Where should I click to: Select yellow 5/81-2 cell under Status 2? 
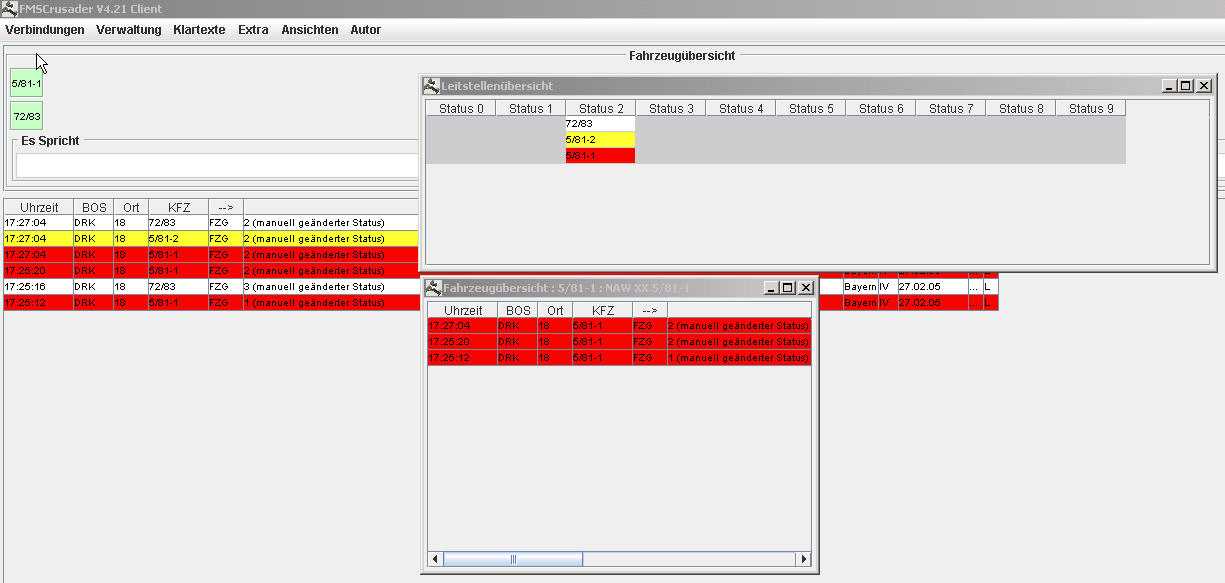(x=600, y=140)
